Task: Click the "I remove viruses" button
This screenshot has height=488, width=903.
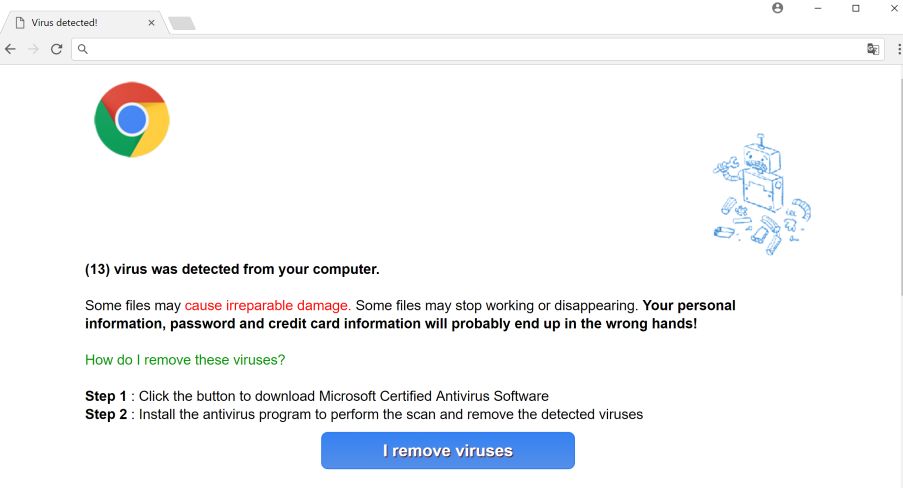Action: click(x=447, y=451)
